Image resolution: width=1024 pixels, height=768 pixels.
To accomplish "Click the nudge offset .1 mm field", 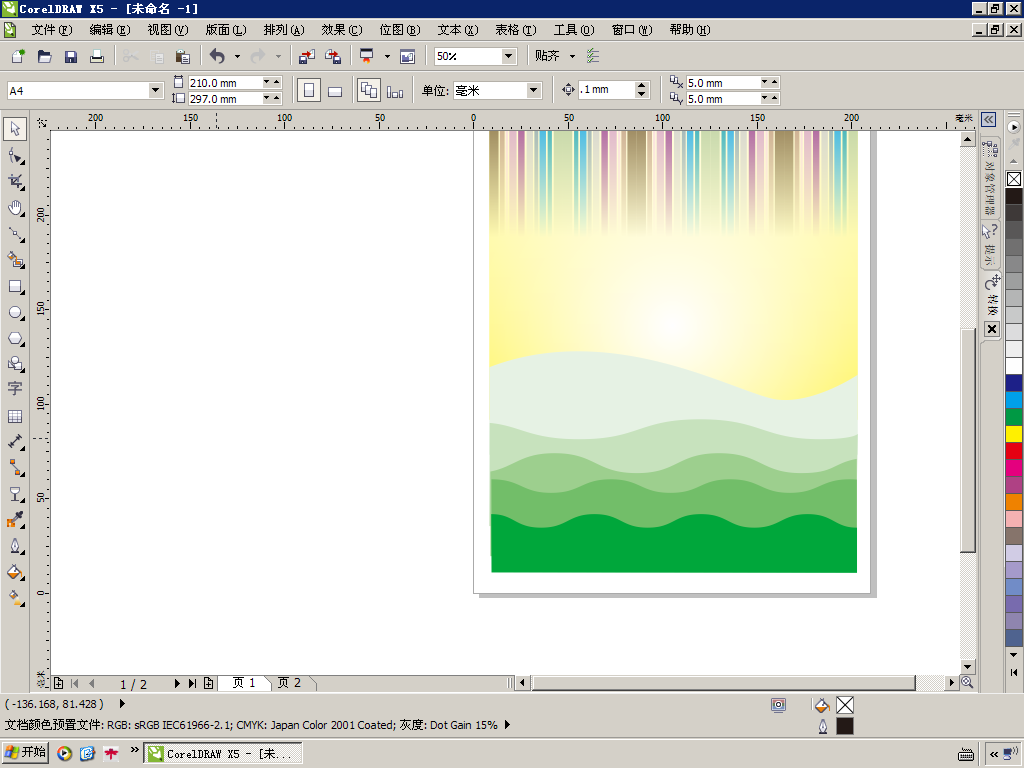I will click(606, 89).
